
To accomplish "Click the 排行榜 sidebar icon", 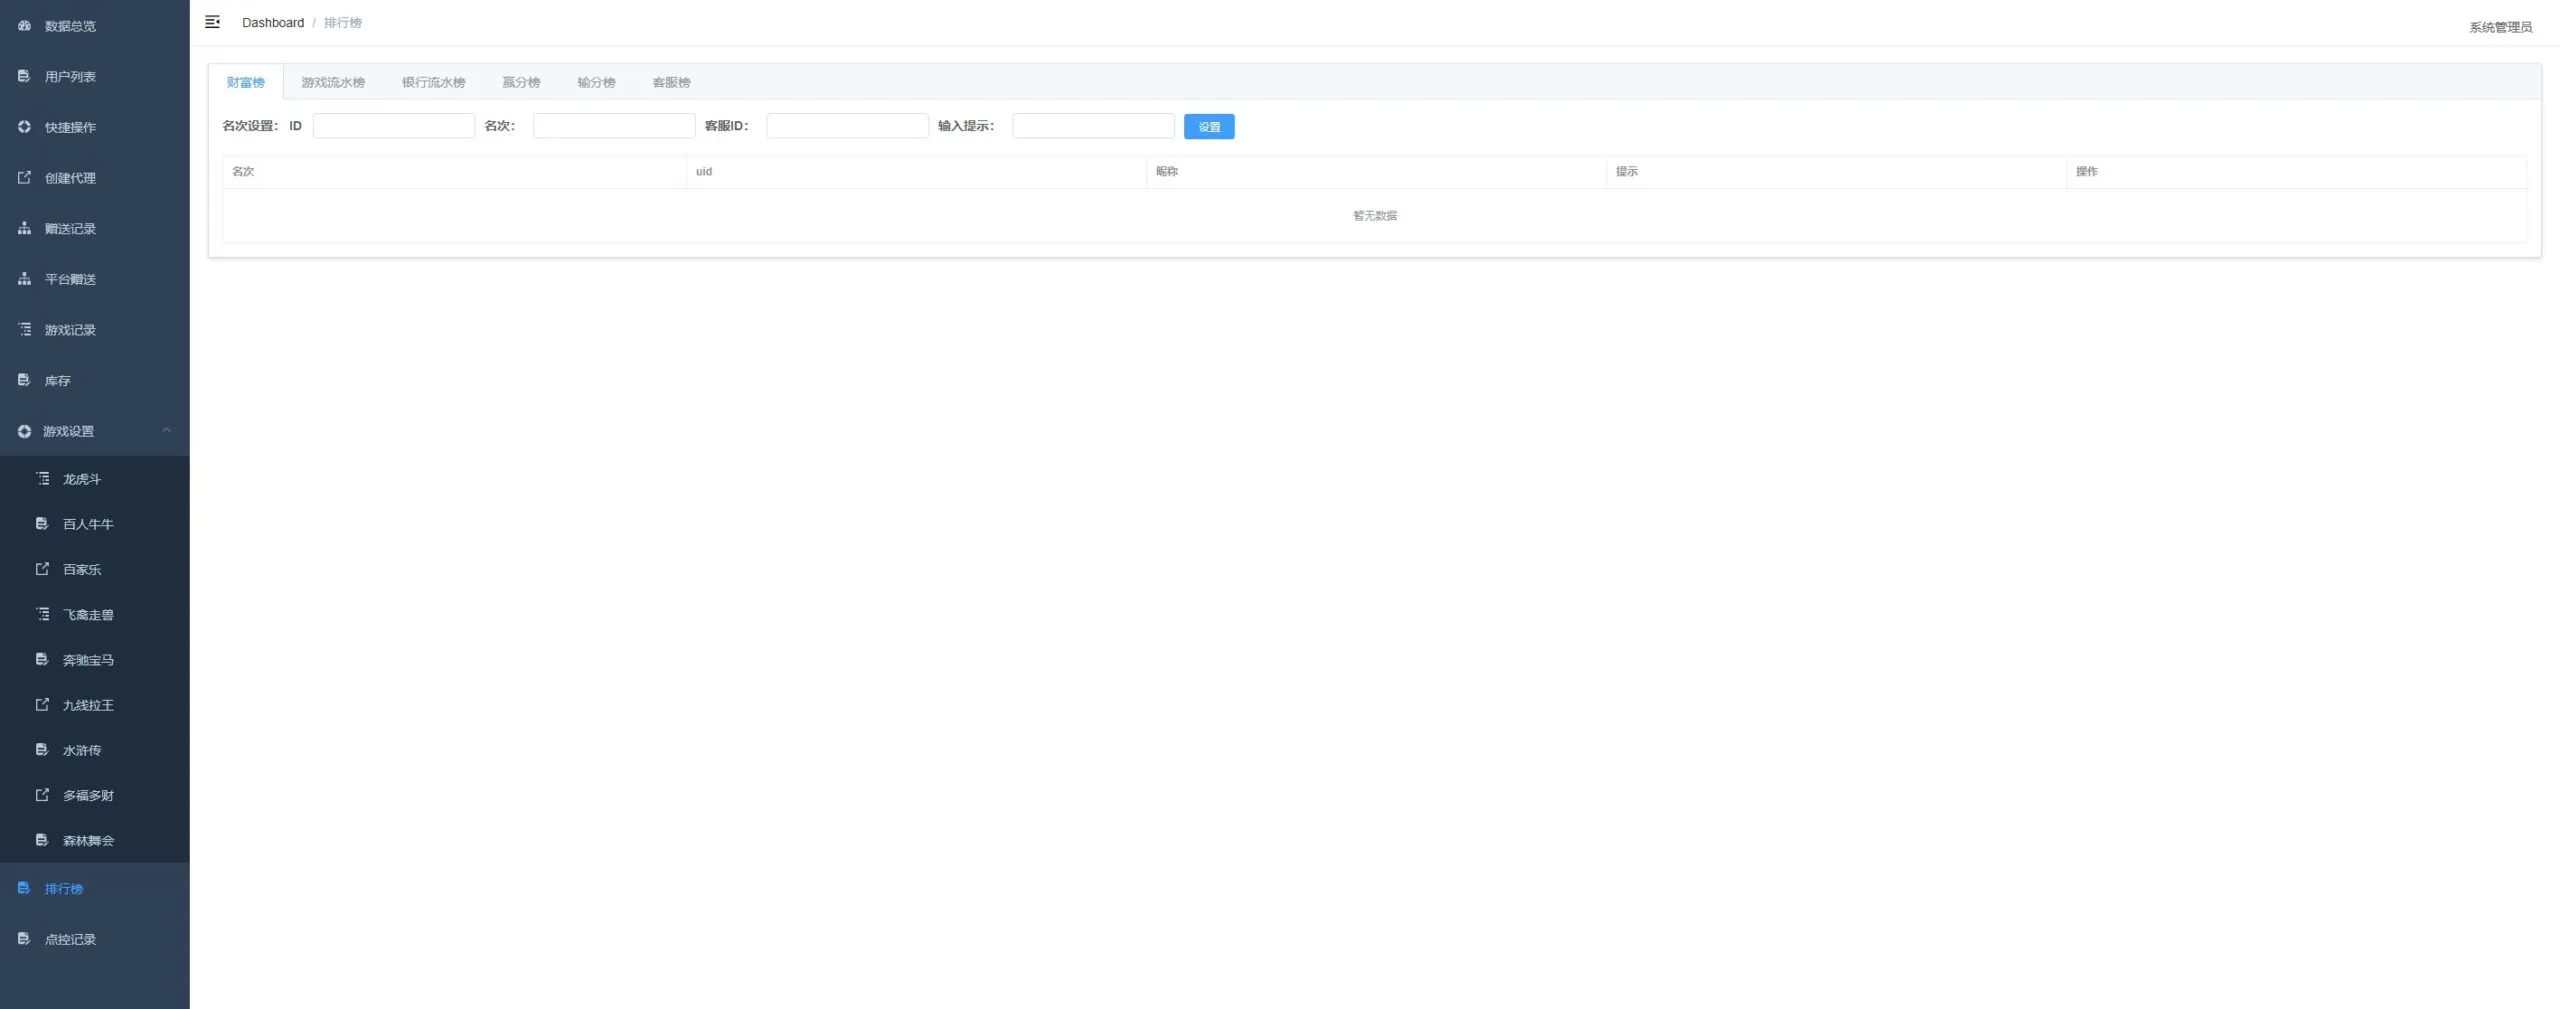I will pyautogui.click(x=24, y=888).
